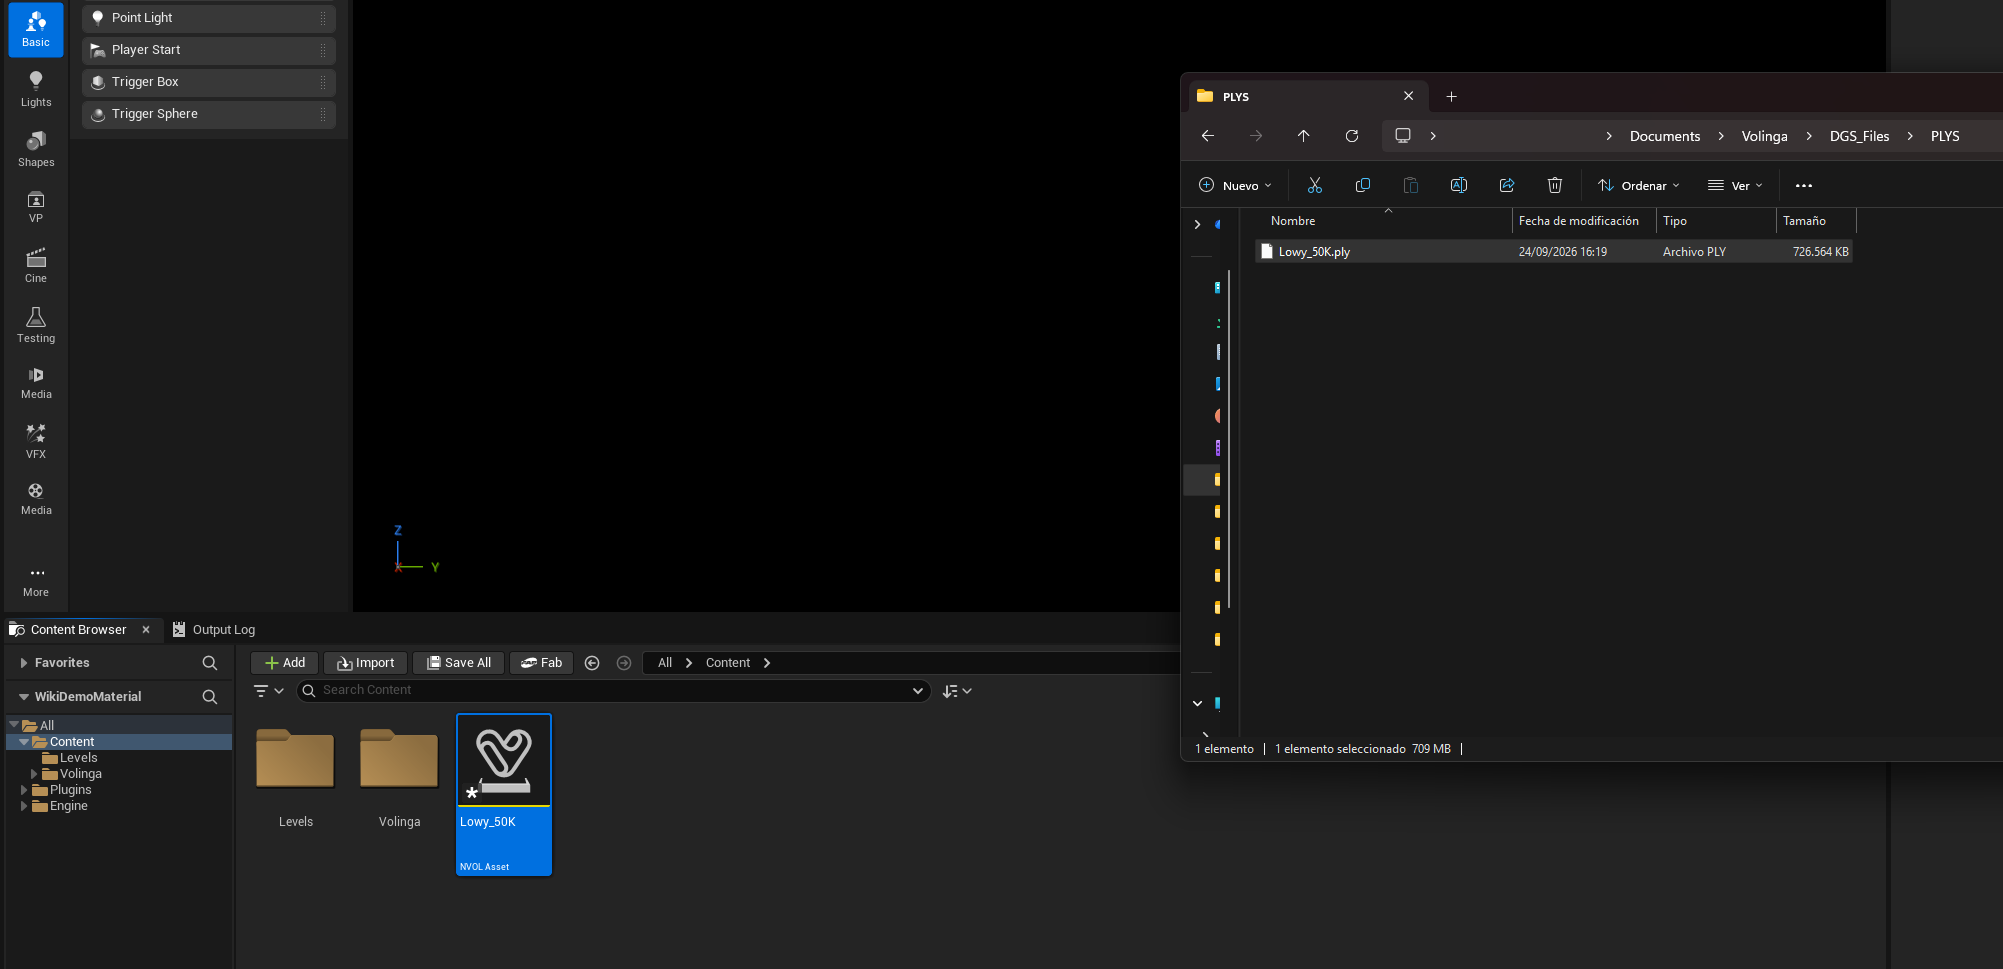Screen dimensions: 2003x969
Task: Click the DGS_Files breadcrumb in File Explorer
Action: [x=1860, y=136]
